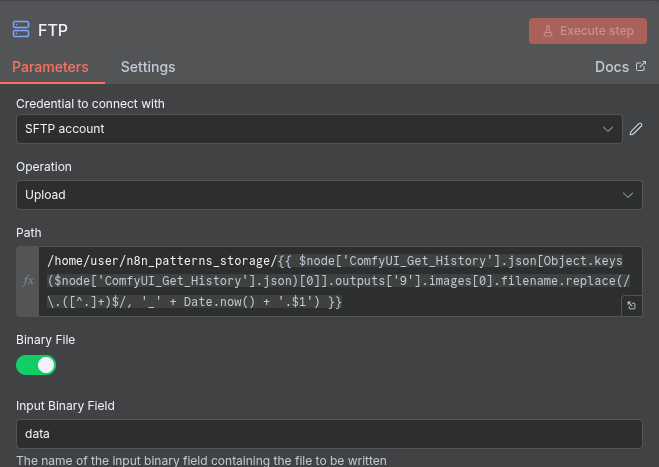Image resolution: width=659 pixels, height=467 pixels.
Task: Click the chevron arrow of Upload field
Action: pos(627,195)
